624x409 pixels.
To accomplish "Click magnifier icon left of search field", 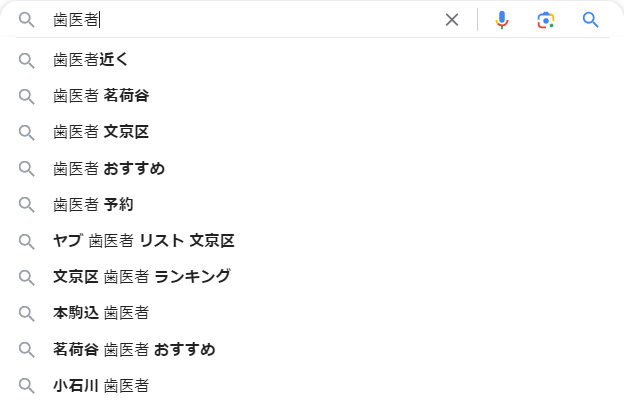I will pos(27,19).
